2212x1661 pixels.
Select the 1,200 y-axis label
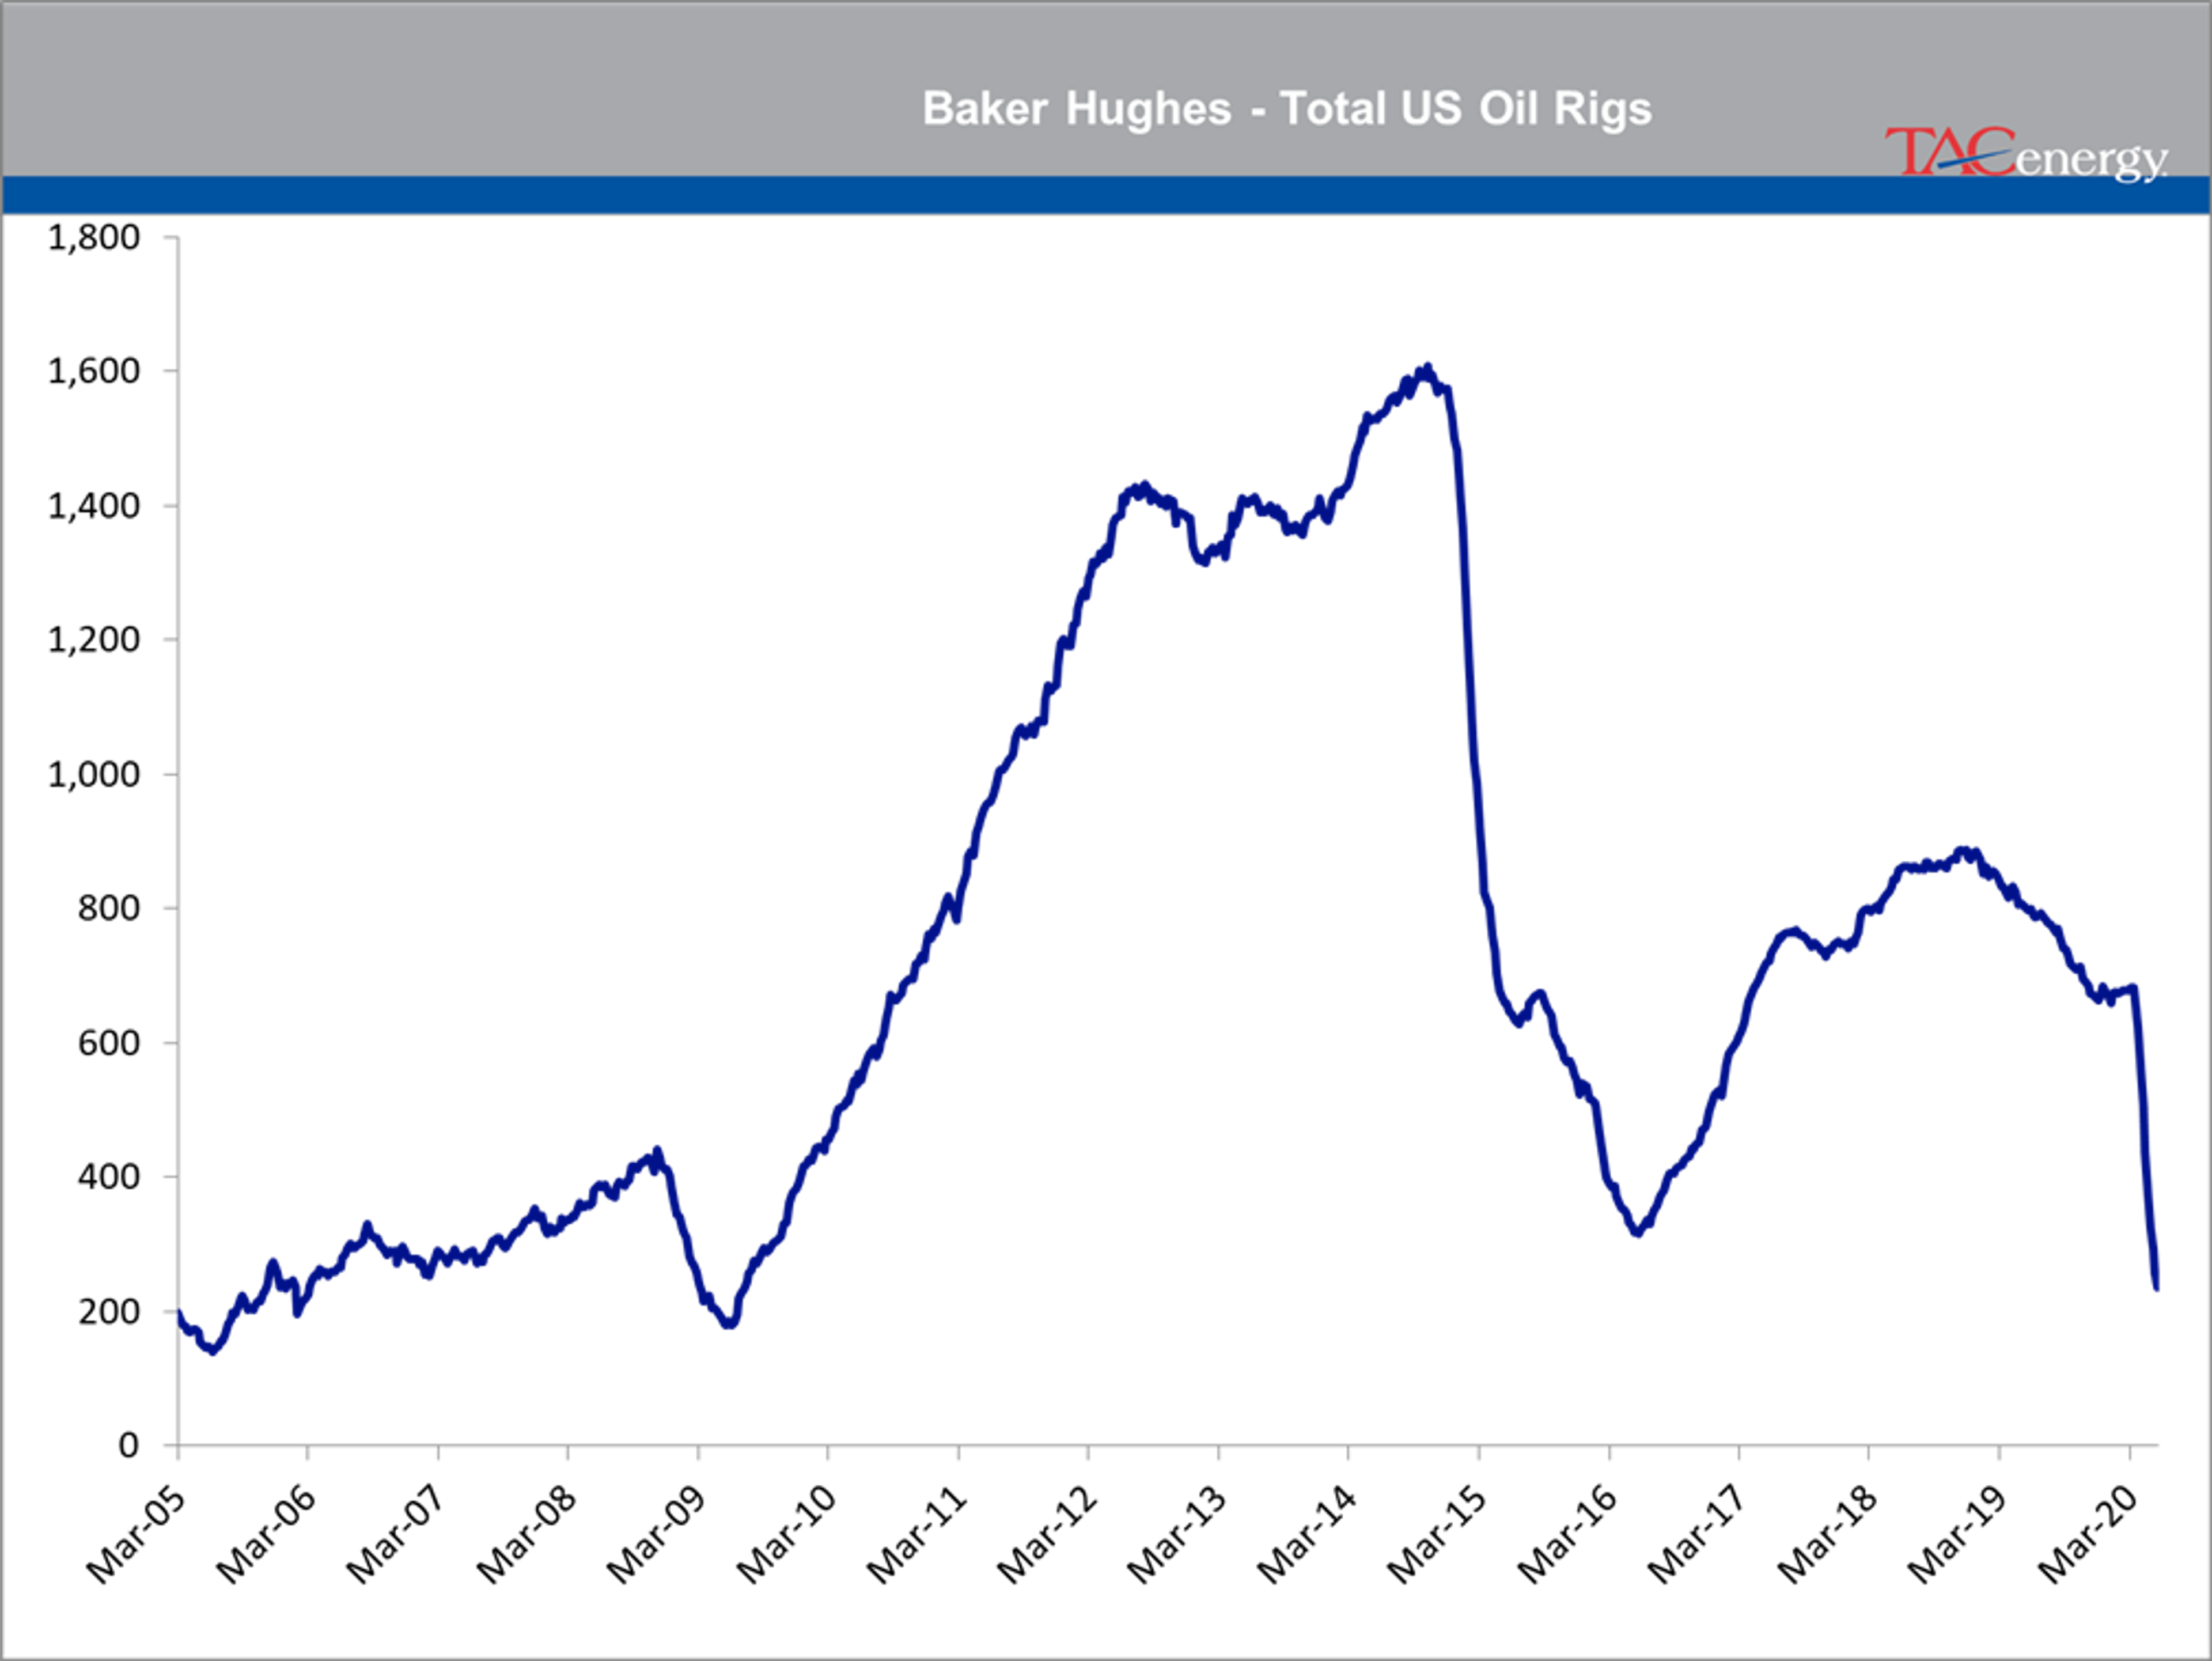pyautogui.click(x=94, y=639)
